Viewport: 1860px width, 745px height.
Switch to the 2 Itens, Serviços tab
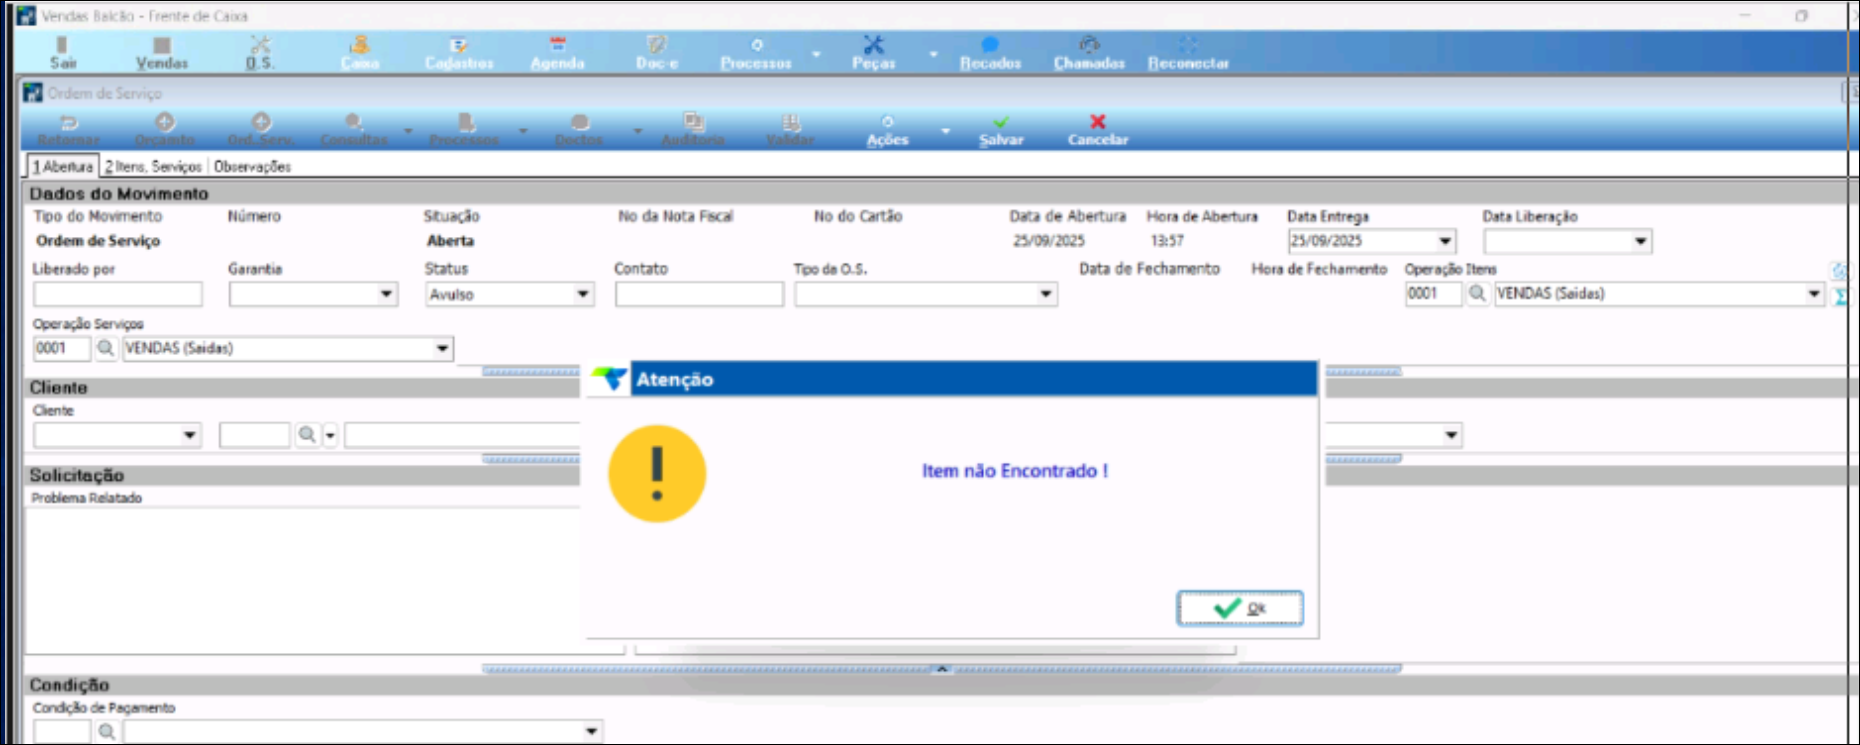click(x=153, y=167)
